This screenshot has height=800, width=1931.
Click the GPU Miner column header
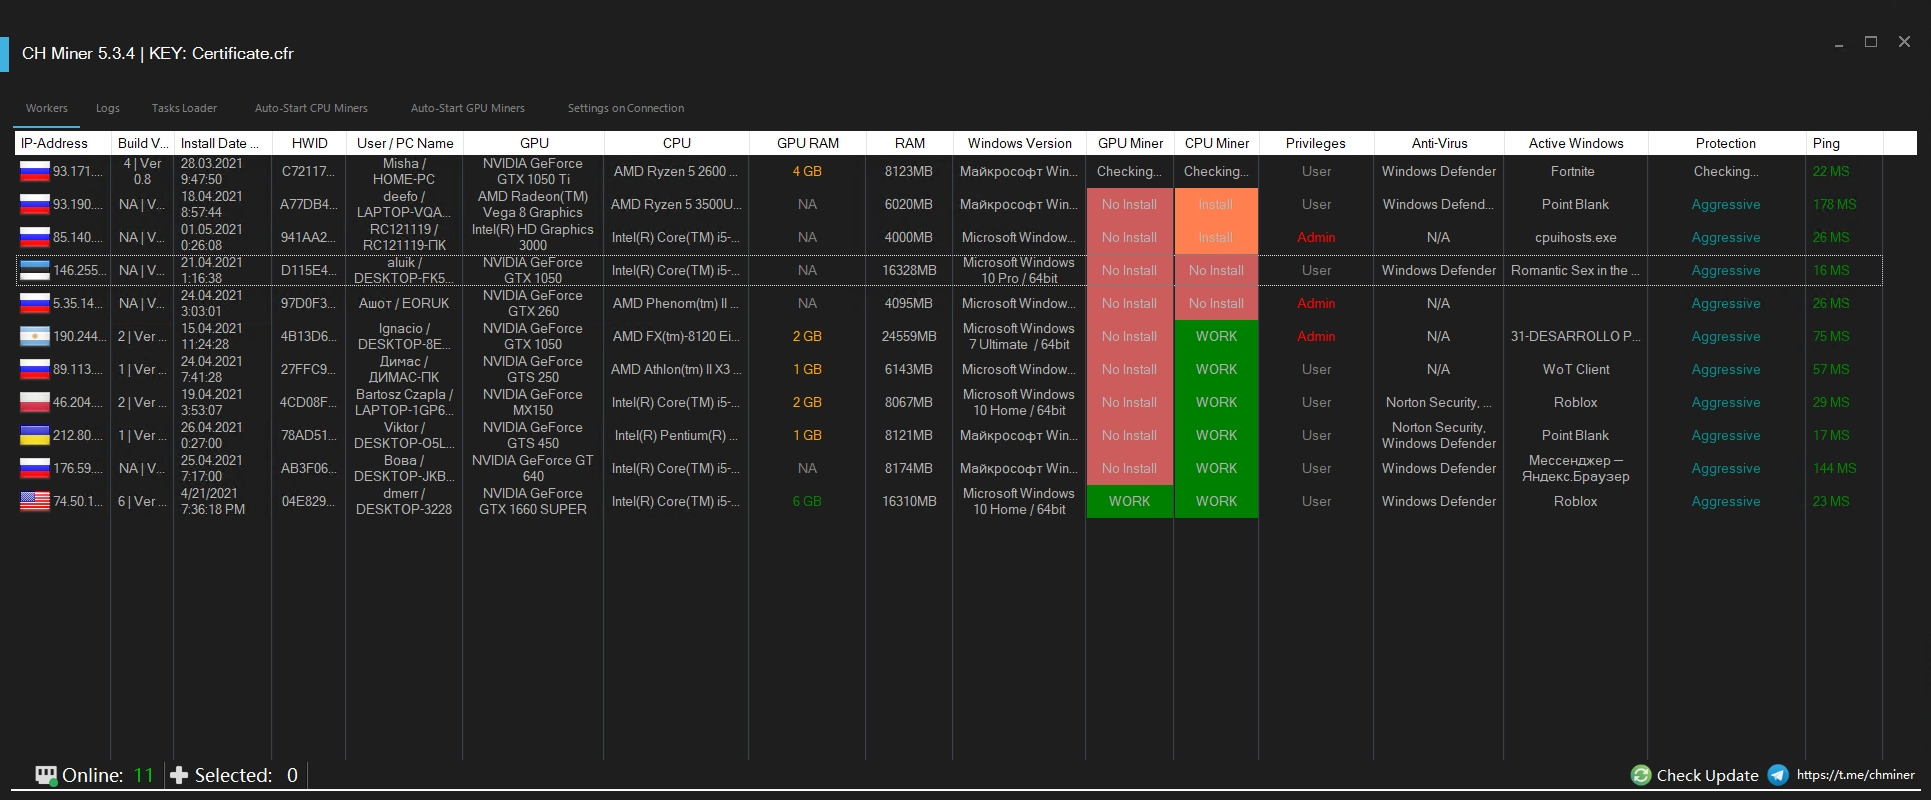click(1130, 143)
